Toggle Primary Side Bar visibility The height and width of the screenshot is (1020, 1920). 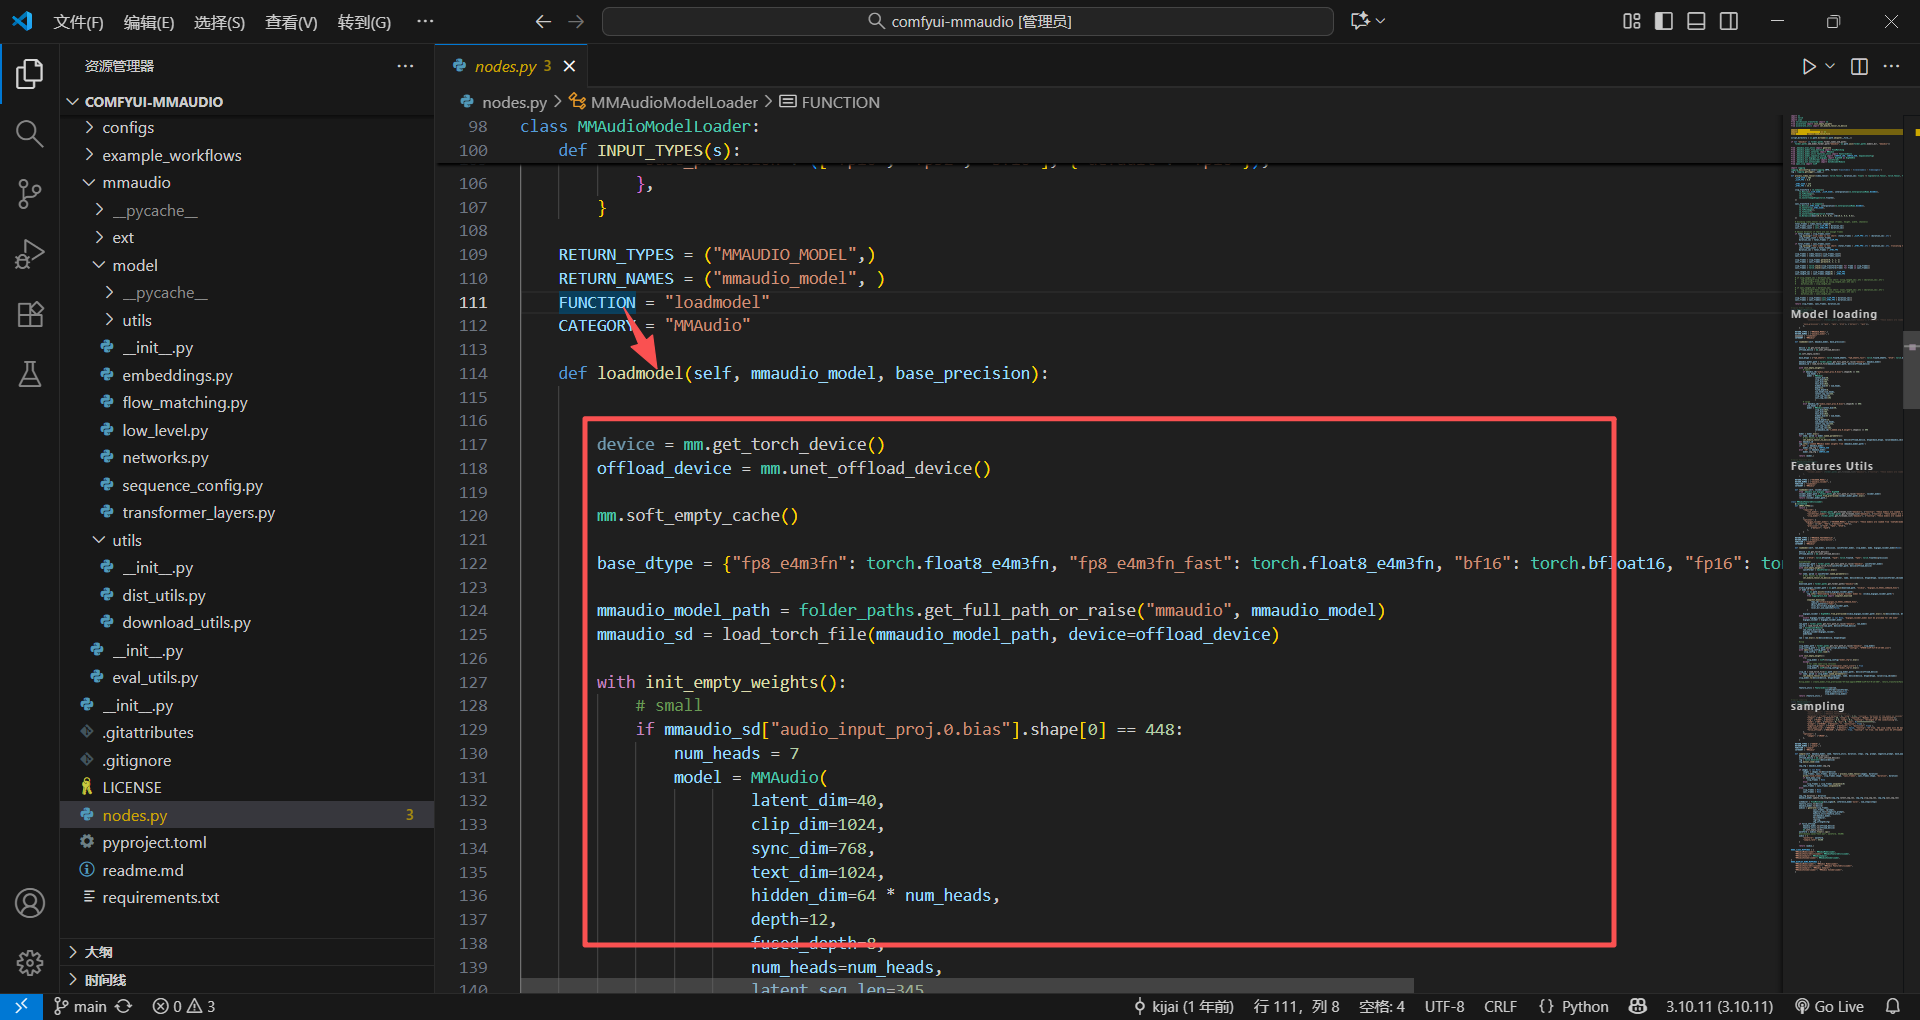tap(1664, 21)
